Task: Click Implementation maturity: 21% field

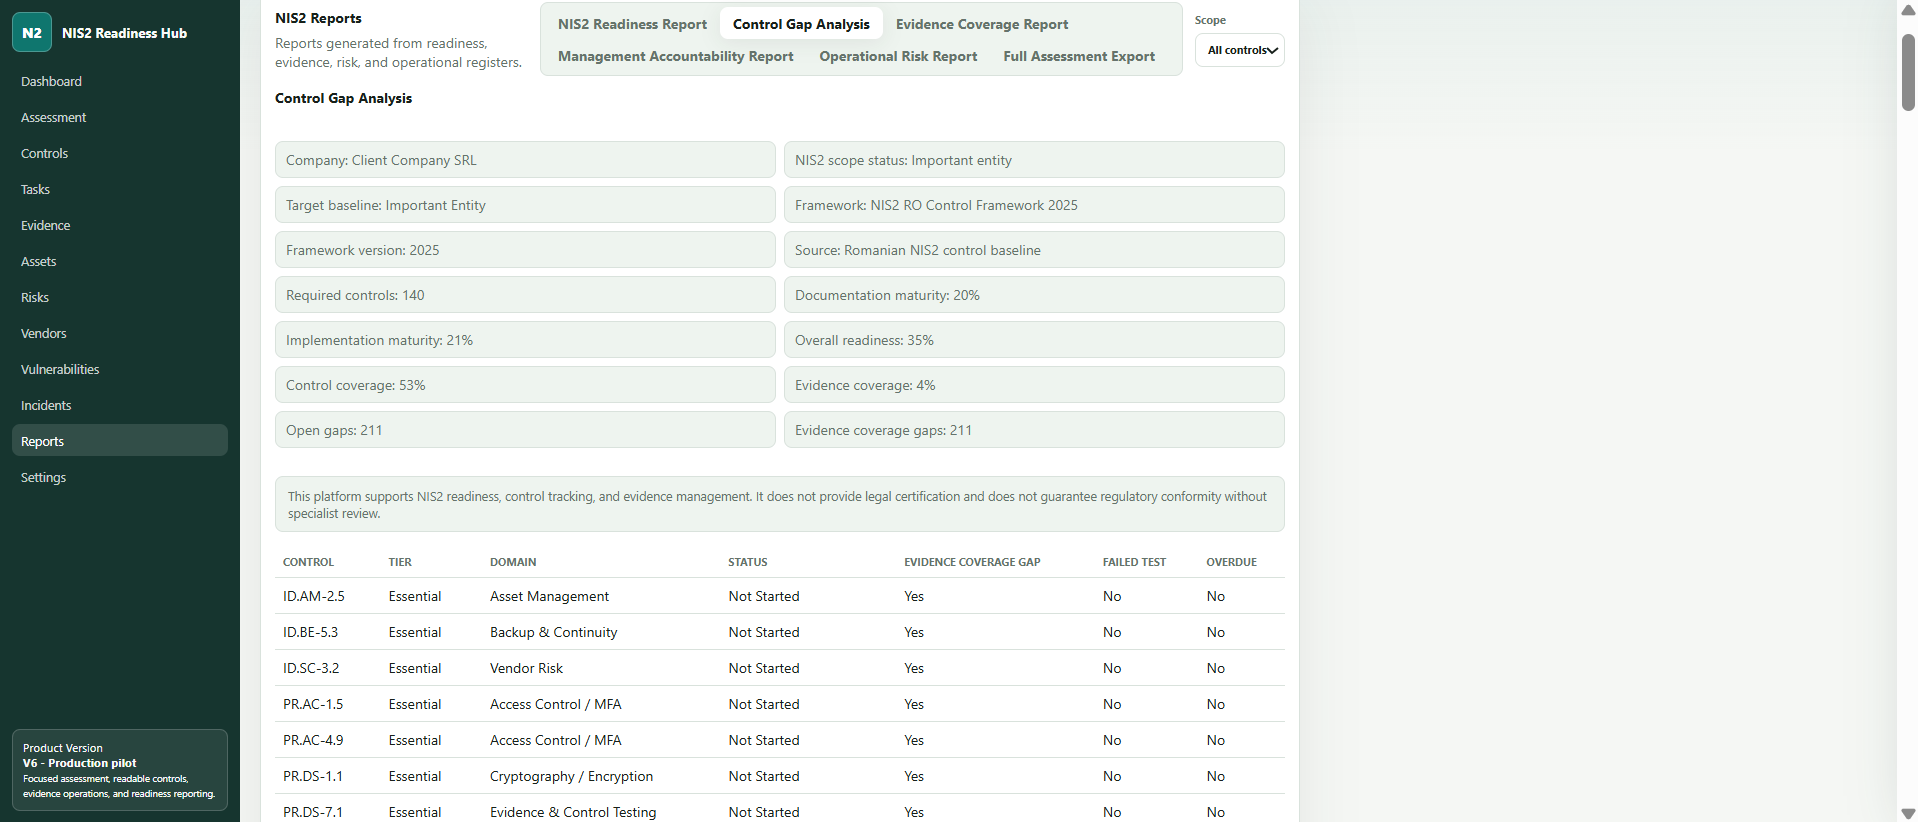Action: pyautogui.click(x=525, y=340)
